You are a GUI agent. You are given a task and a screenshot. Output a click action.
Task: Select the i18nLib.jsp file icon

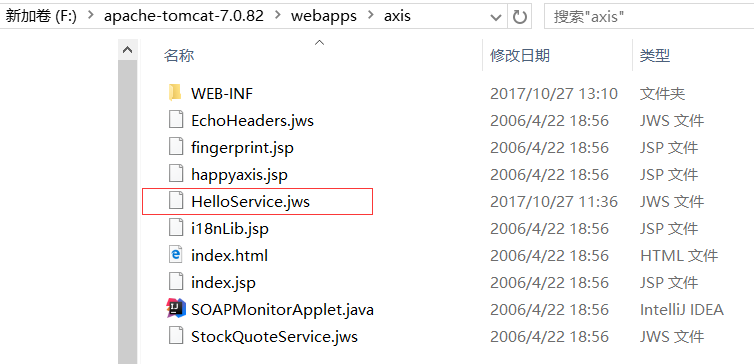click(x=176, y=228)
